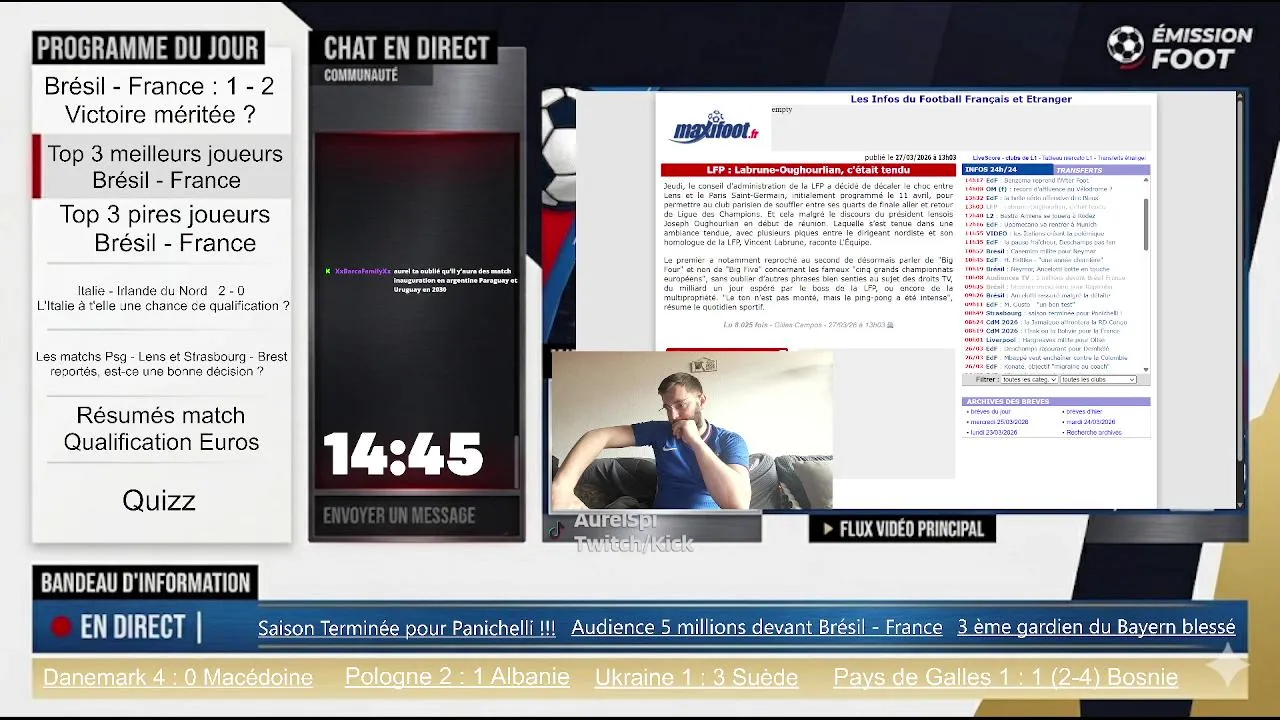Click the red 'LFP : Labrune-Oughourlian' article headline

tap(808, 170)
